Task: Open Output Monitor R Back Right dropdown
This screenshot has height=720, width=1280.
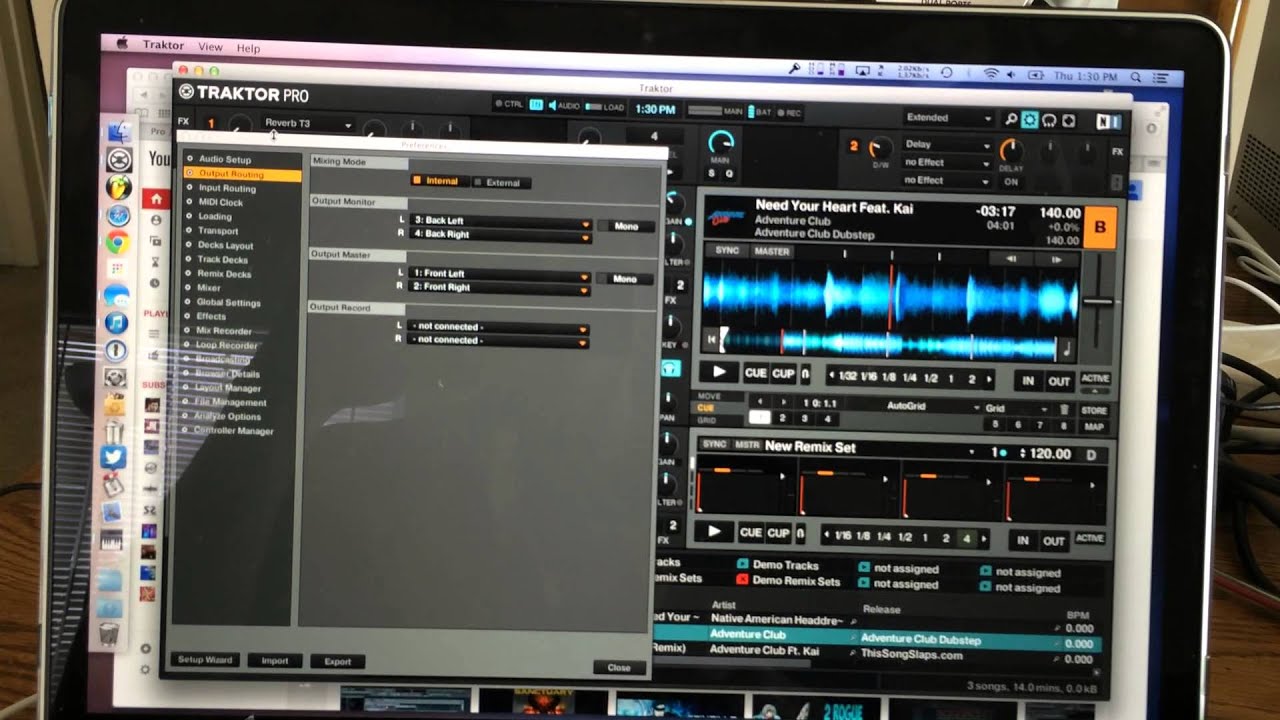Action: (x=500, y=234)
